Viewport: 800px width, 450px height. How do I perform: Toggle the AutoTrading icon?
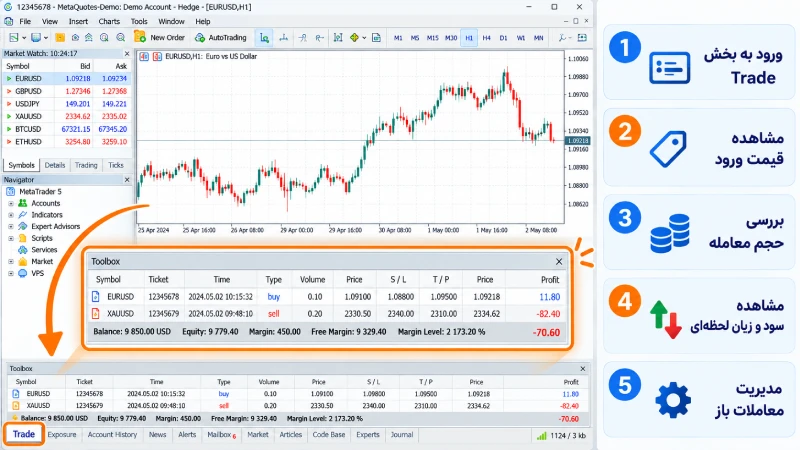coord(200,38)
